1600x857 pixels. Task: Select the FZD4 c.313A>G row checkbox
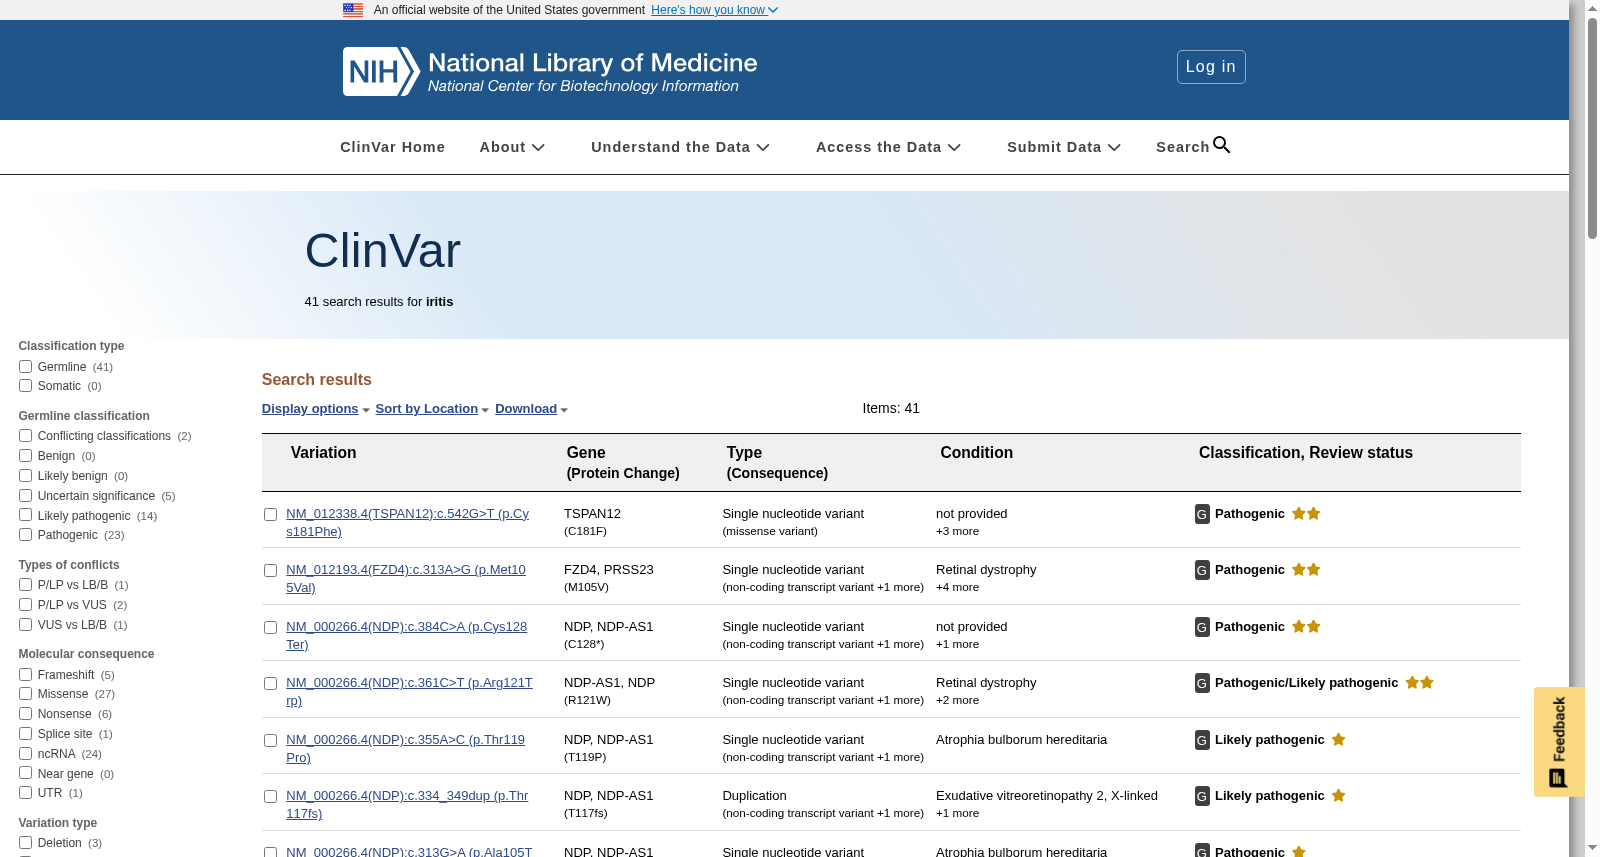pyautogui.click(x=270, y=570)
